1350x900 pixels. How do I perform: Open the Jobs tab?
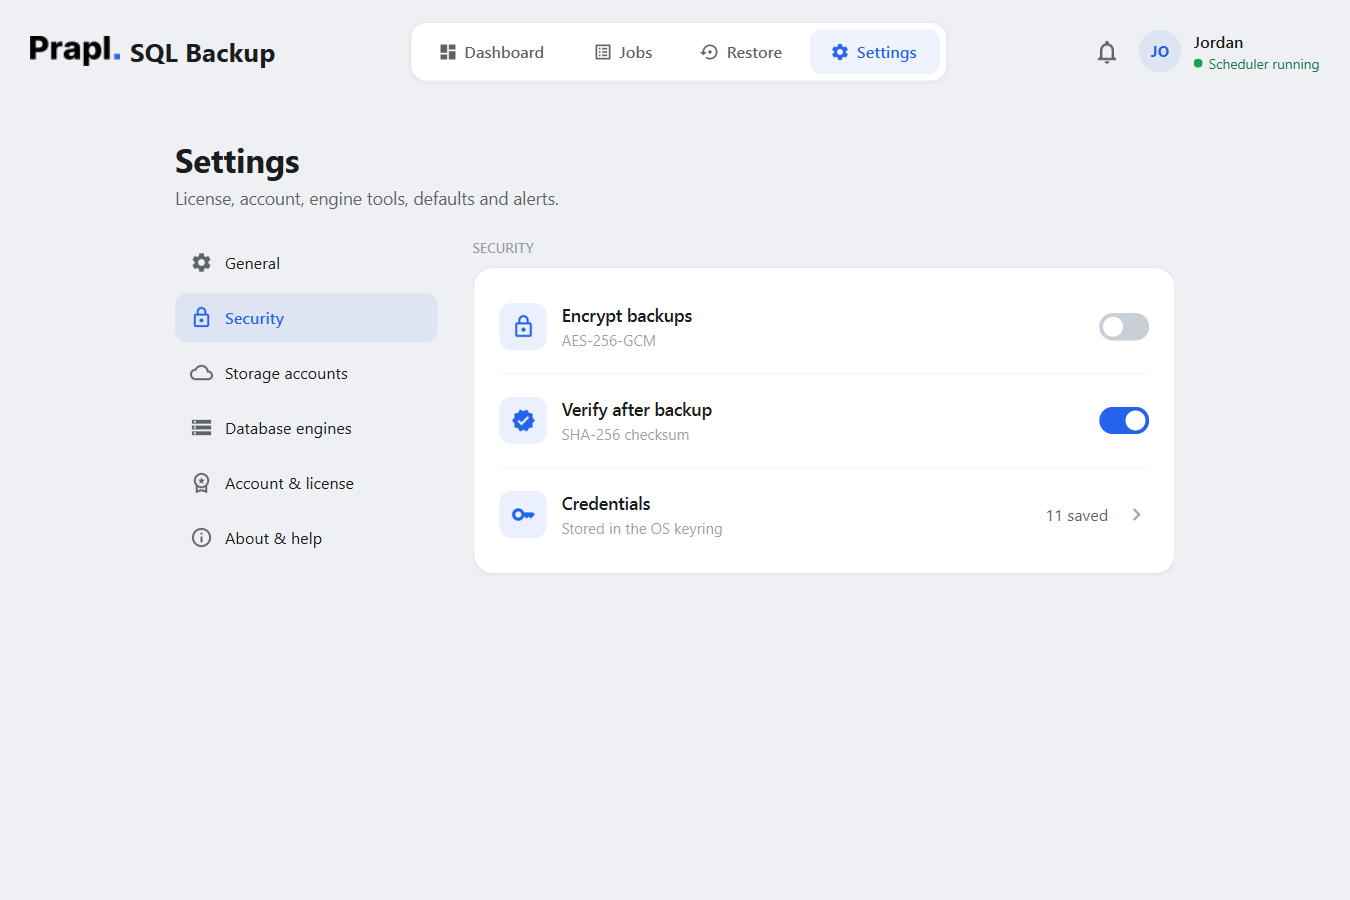click(624, 52)
